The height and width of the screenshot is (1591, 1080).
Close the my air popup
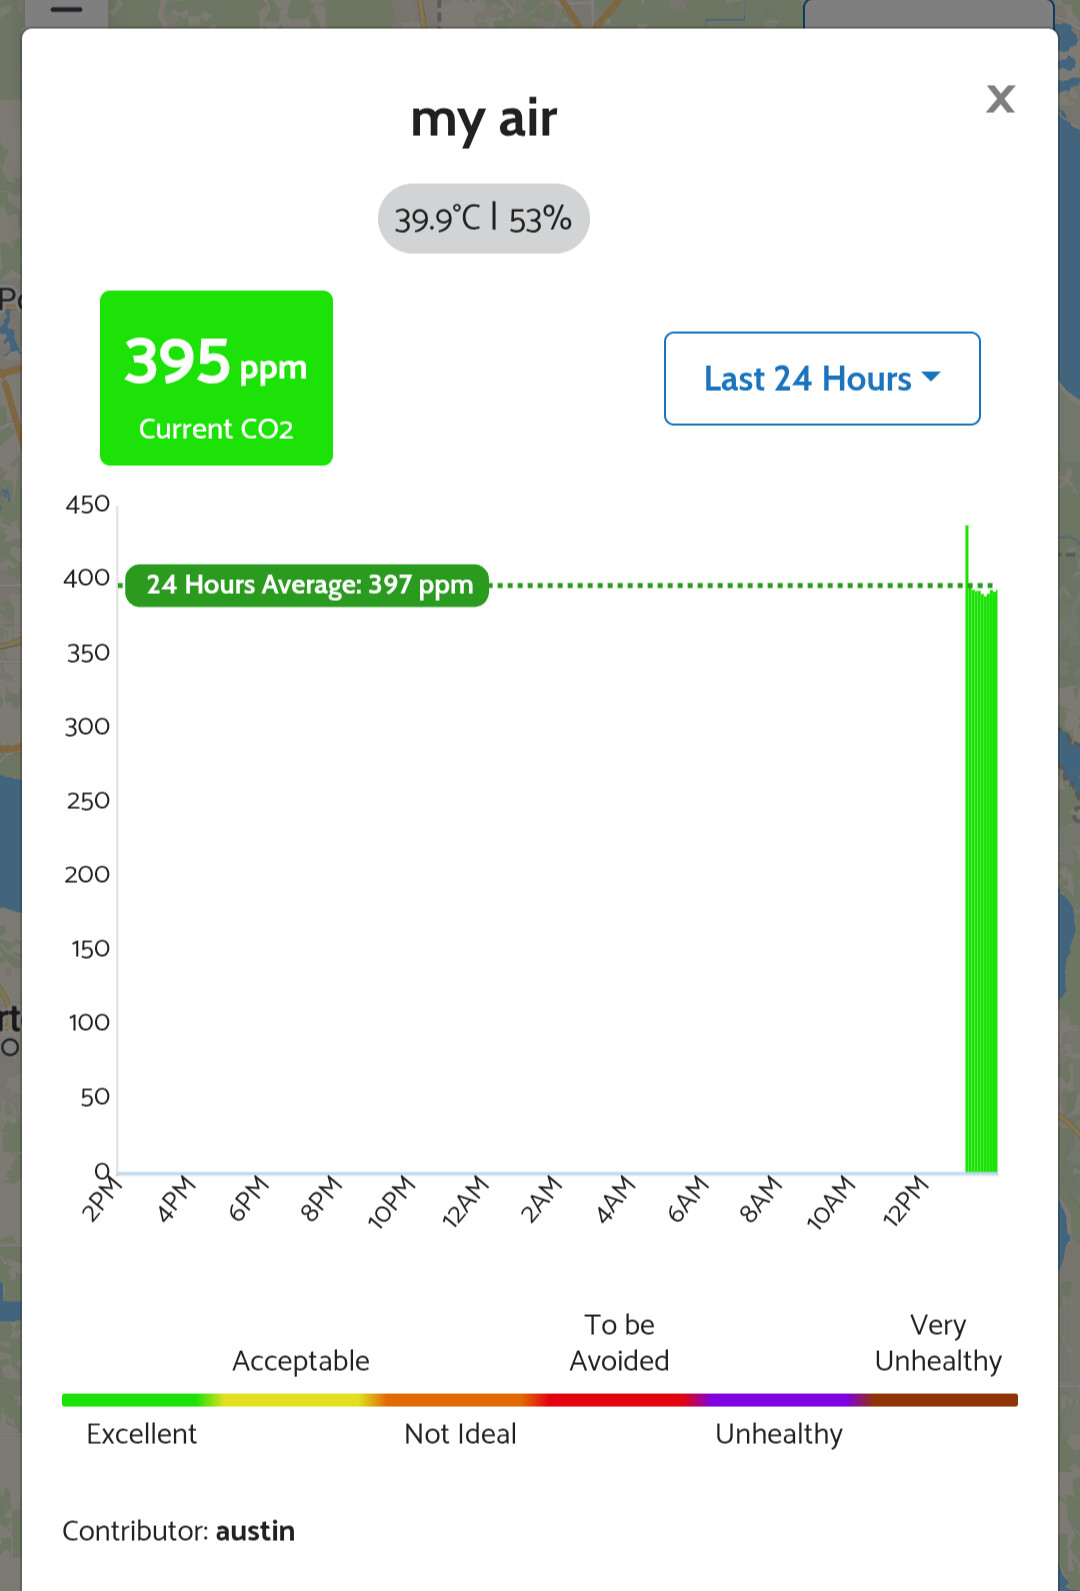1000,99
